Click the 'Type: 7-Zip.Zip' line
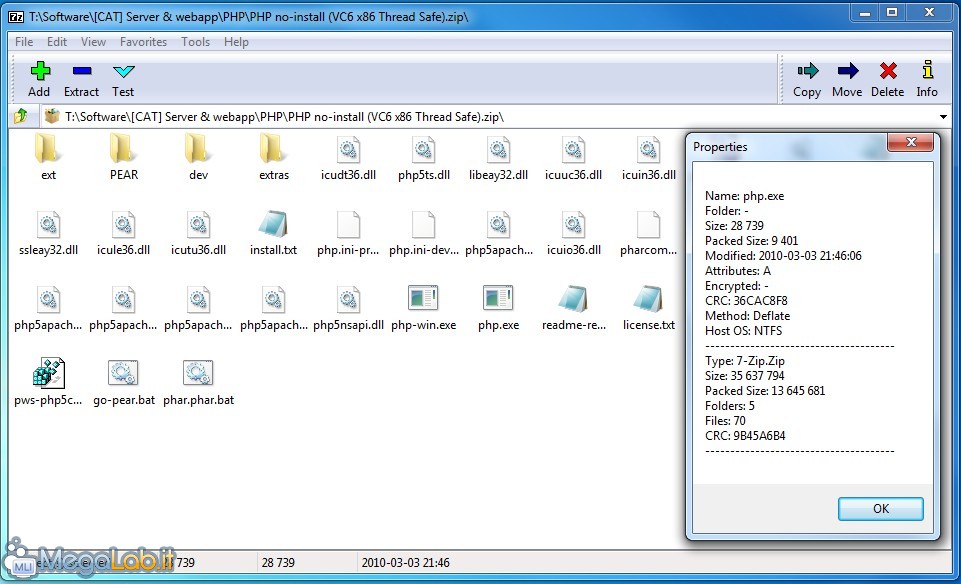The image size is (961, 584). coord(745,361)
